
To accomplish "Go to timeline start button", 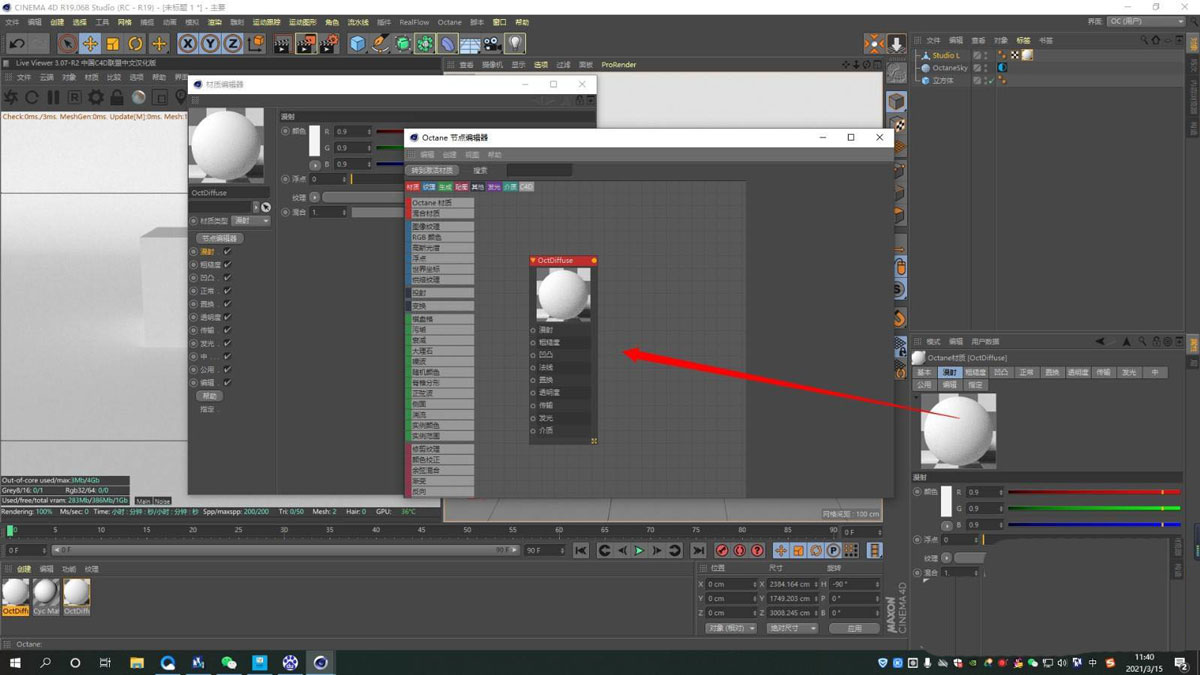I will 581,551.
